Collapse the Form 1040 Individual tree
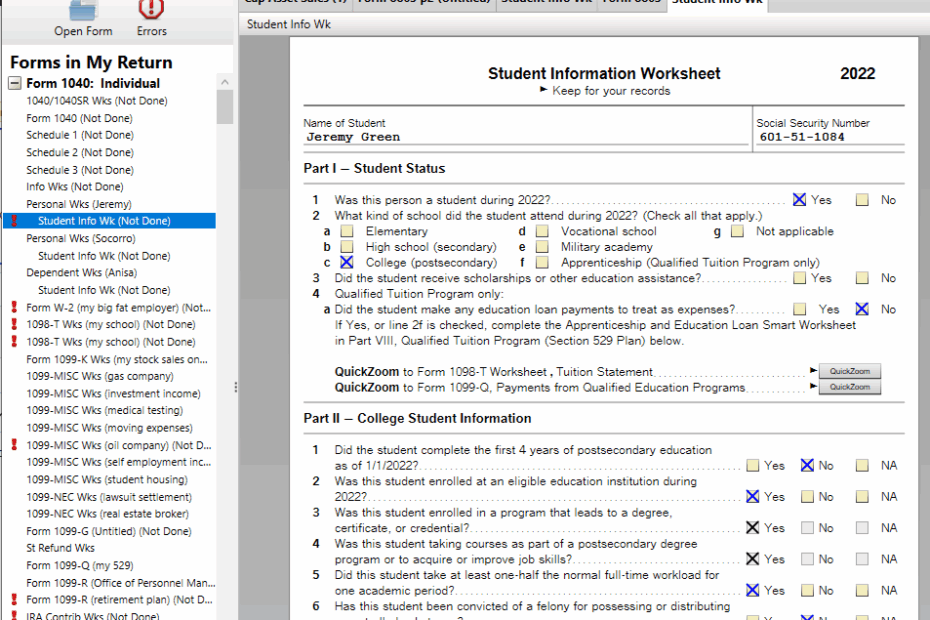Image resolution: width=930 pixels, height=620 pixels. click(13, 85)
